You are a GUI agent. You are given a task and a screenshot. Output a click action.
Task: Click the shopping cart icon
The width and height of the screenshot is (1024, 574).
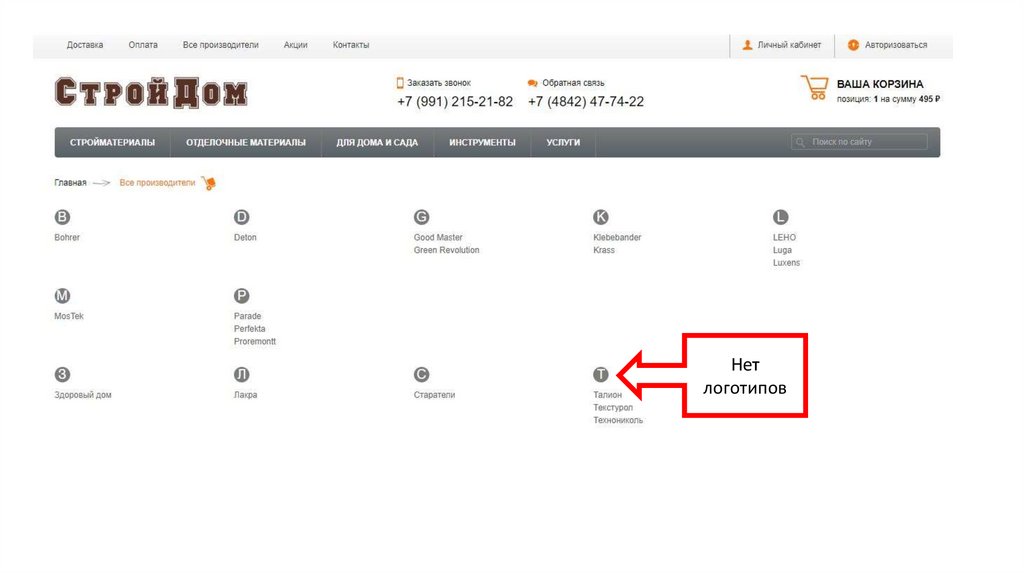click(x=814, y=88)
